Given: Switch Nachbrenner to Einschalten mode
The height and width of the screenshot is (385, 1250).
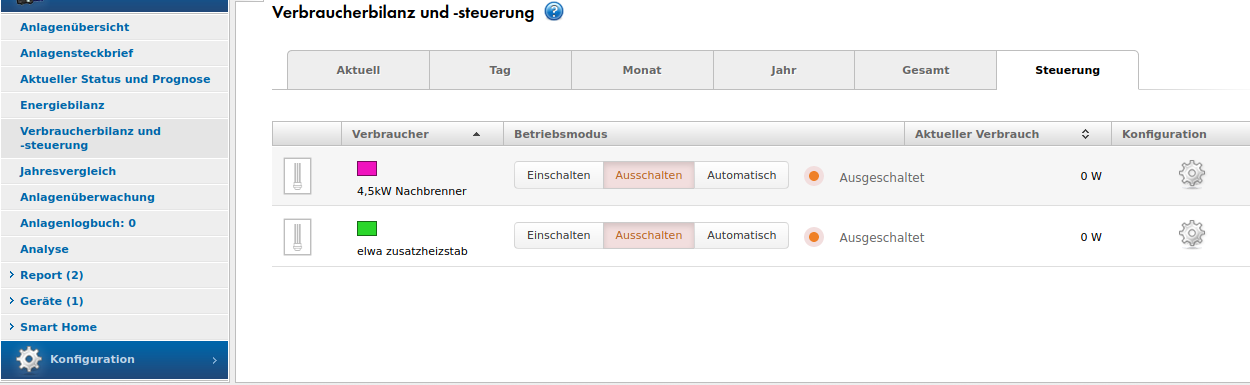Looking at the screenshot, I should [x=559, y=175].
